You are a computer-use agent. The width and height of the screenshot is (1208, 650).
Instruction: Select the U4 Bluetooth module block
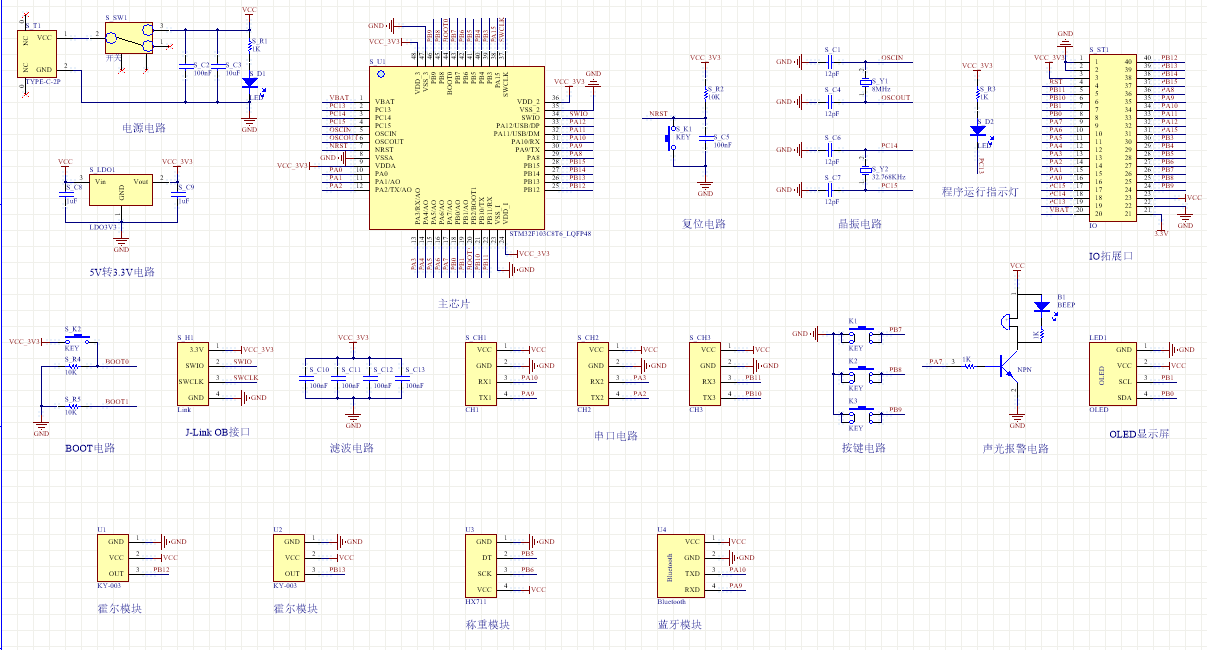(681, 566)
